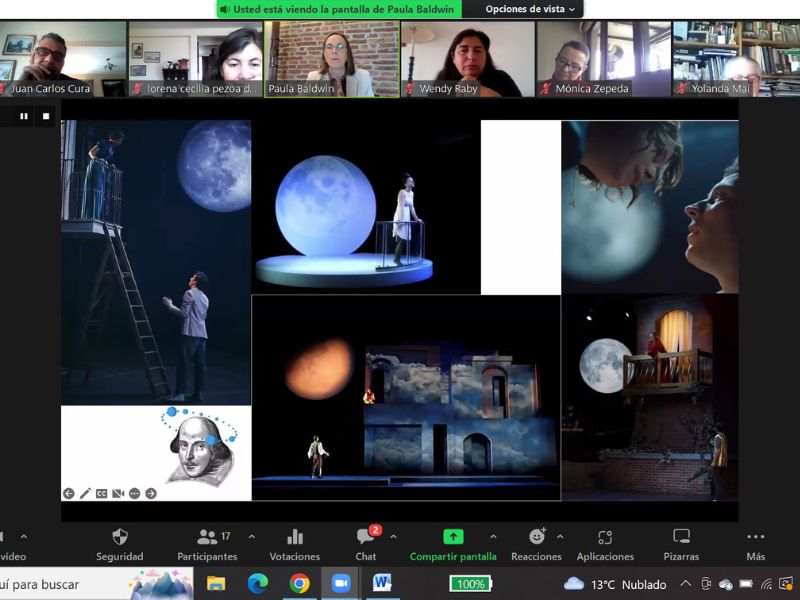Open Votaciones polls
The image size is (800, 600).
tap(294, 544)
